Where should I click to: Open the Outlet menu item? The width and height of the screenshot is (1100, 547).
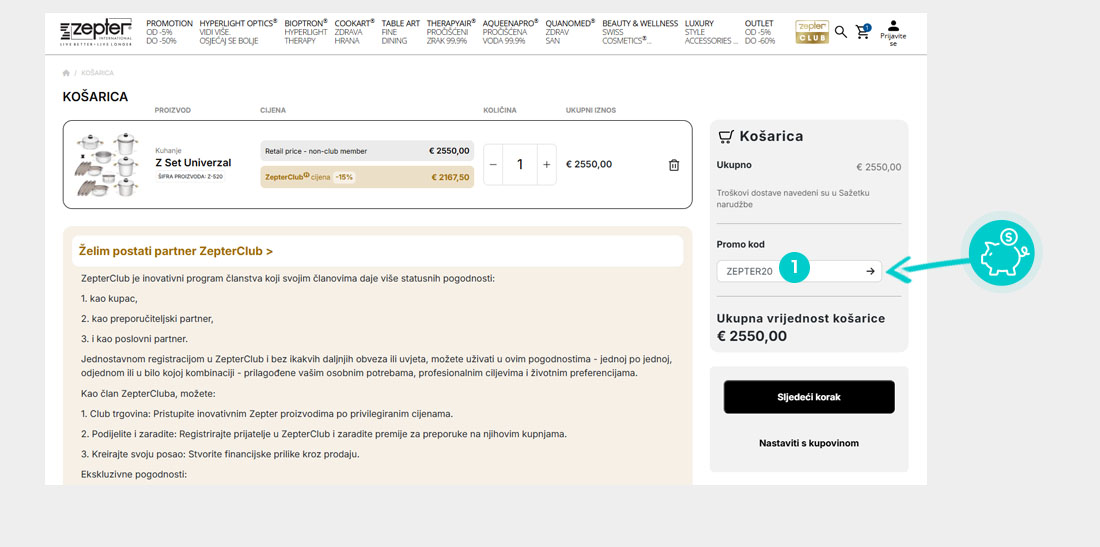(x=760, y=32)
